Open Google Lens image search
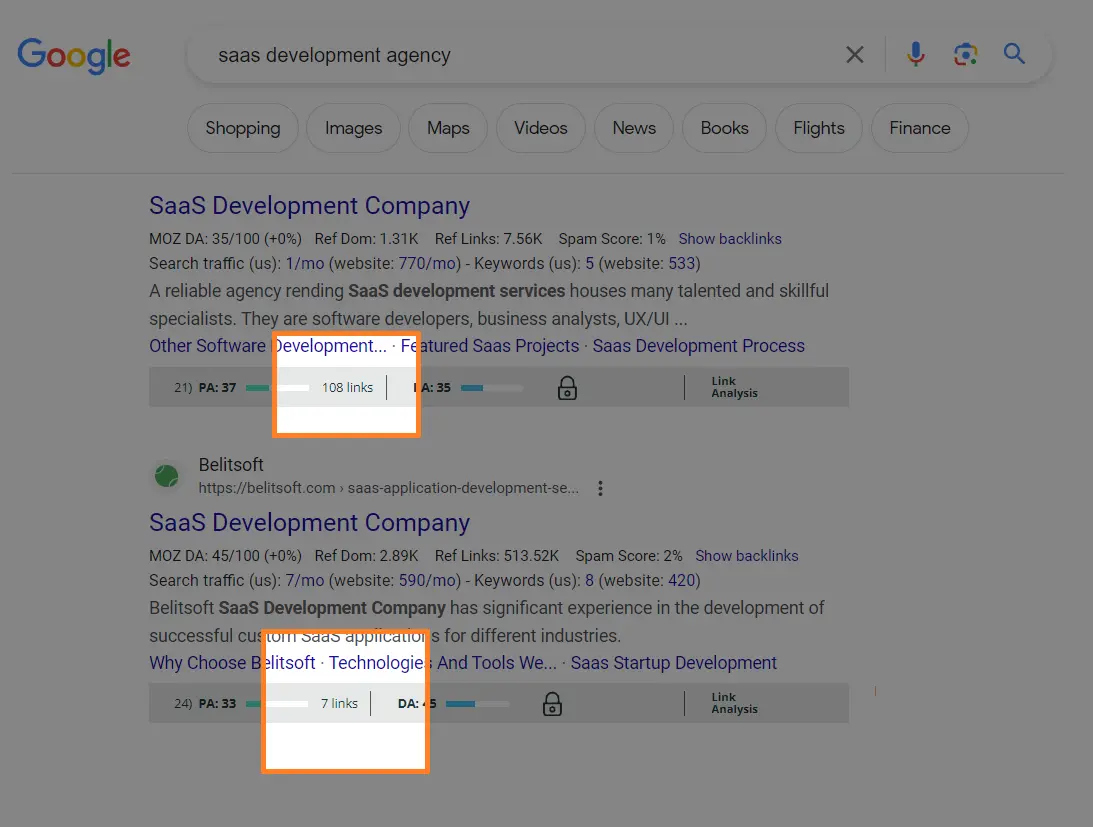Viewport: 1093px width, 827px height. (x=965, y=54)
